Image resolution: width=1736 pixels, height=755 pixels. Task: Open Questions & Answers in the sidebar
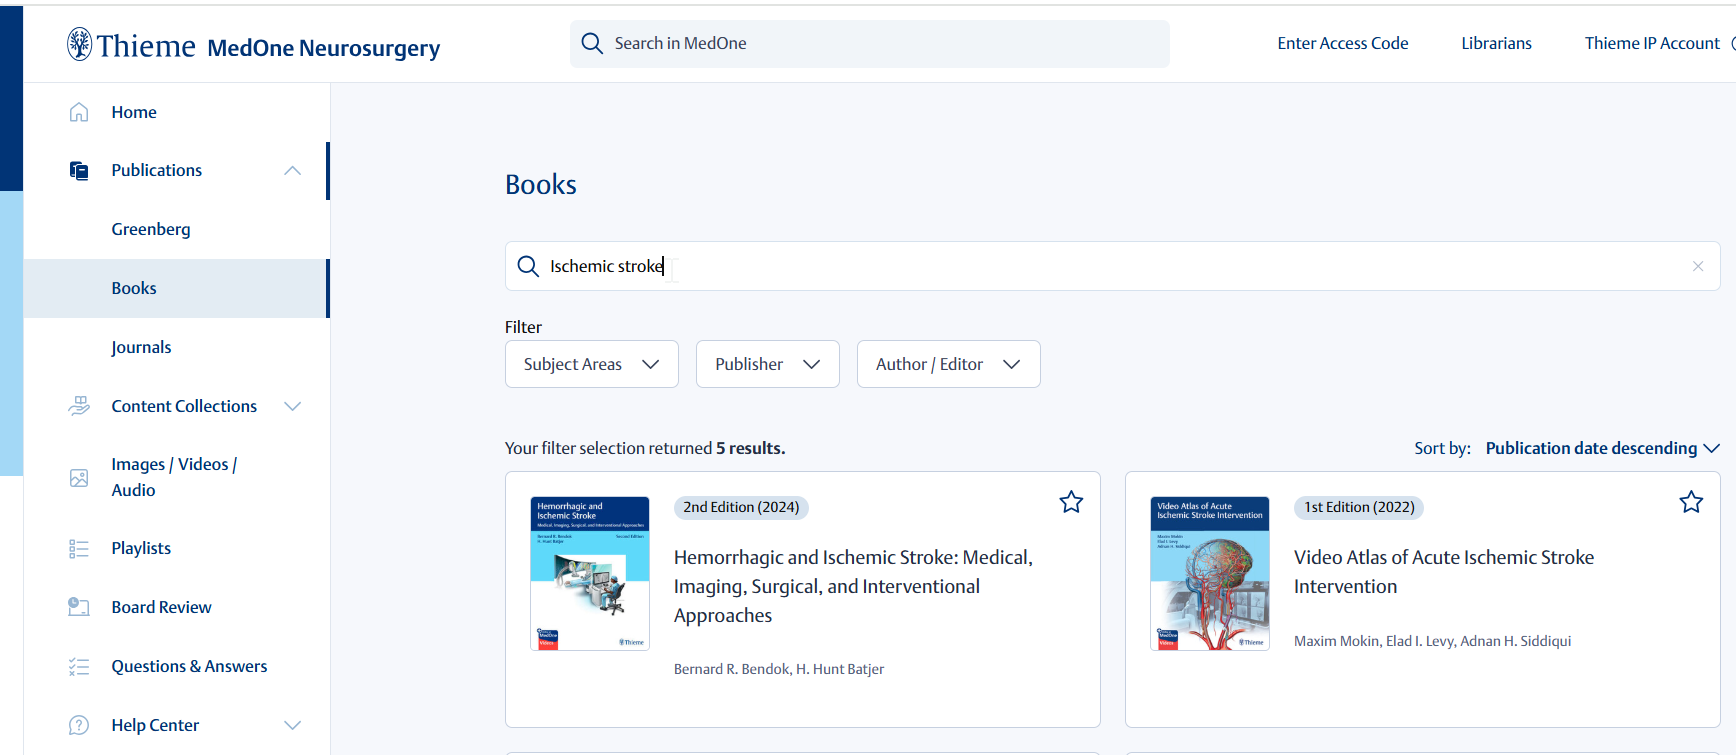point(189,666)
